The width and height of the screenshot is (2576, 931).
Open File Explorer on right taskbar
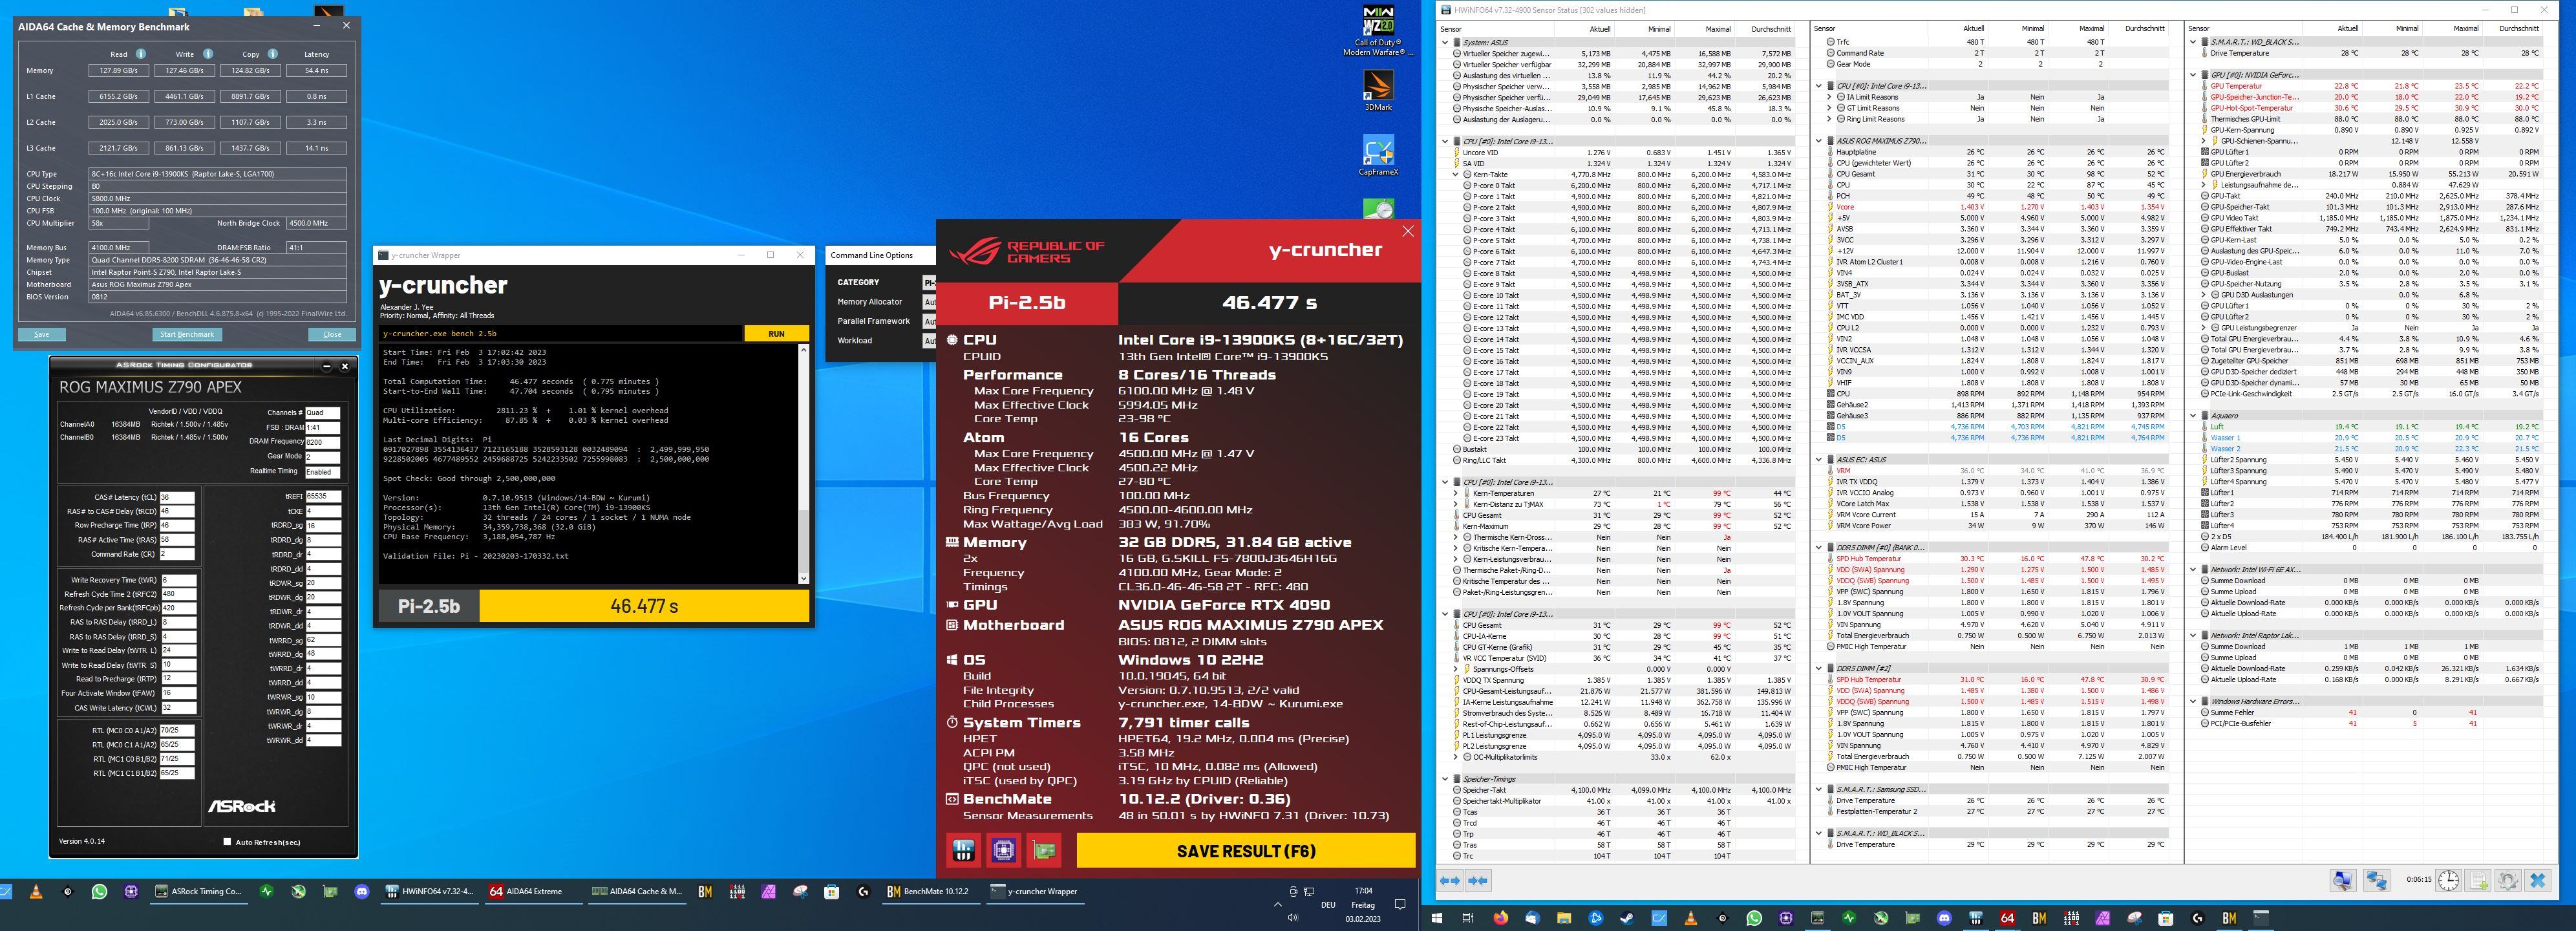pos(1564,917)
